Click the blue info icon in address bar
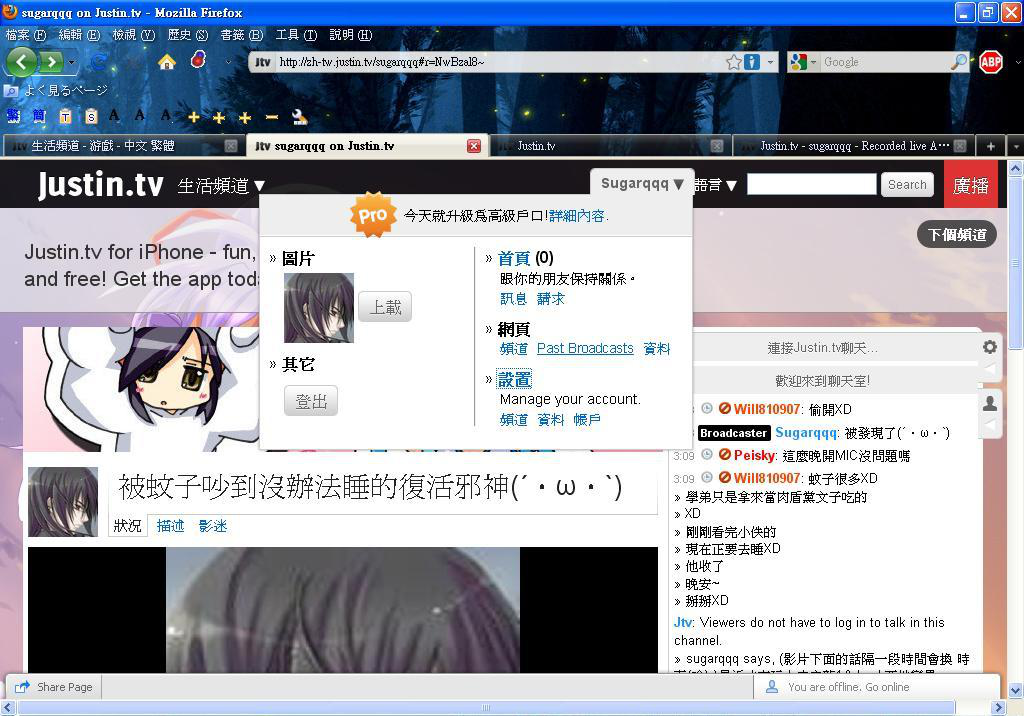 click(x=752, y=62)
